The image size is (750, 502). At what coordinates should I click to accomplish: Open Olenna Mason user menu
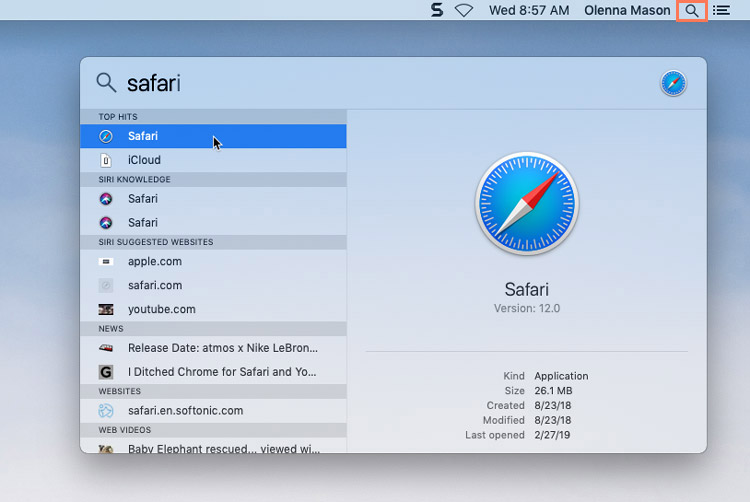click(629, 11)
